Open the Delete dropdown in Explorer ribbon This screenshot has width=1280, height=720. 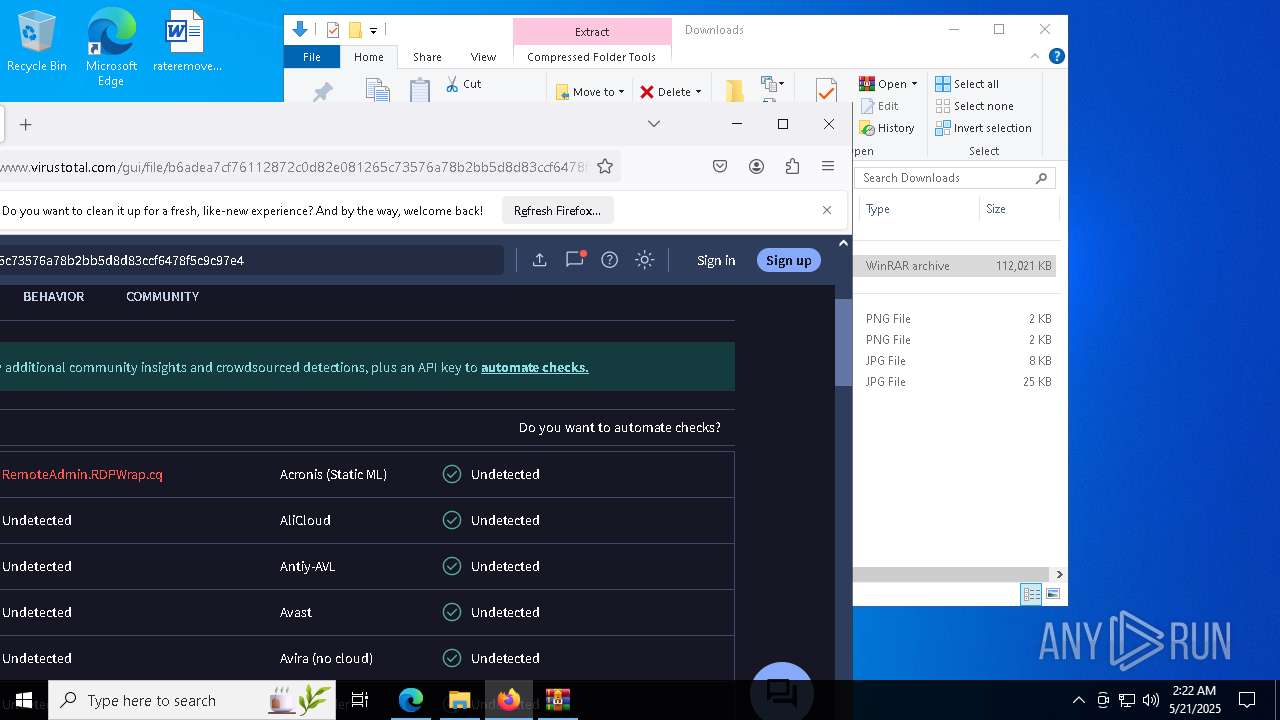pyautogui.click(x=671, y=92)
